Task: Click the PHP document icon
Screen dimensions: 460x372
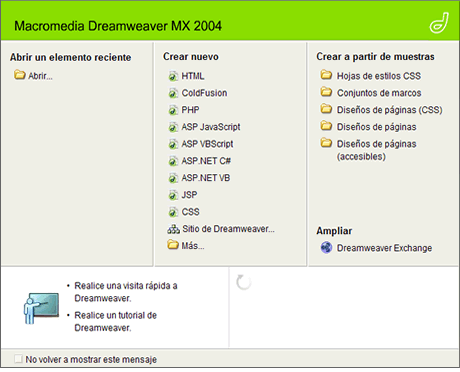Action: tap(173, 110)
